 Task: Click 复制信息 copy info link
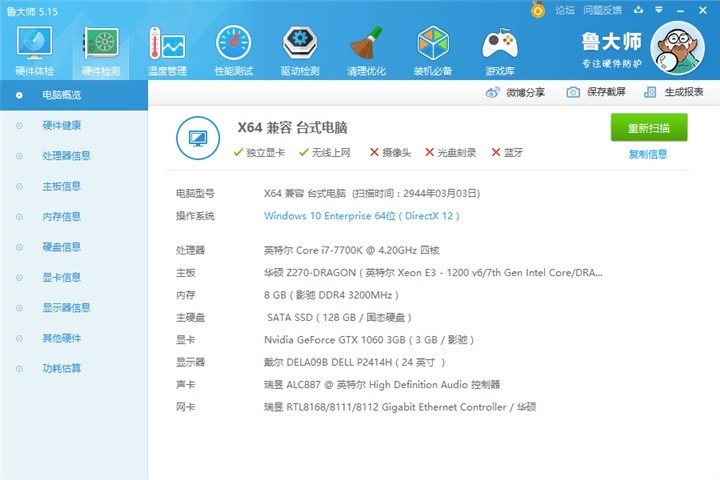(x=648, y=154)
